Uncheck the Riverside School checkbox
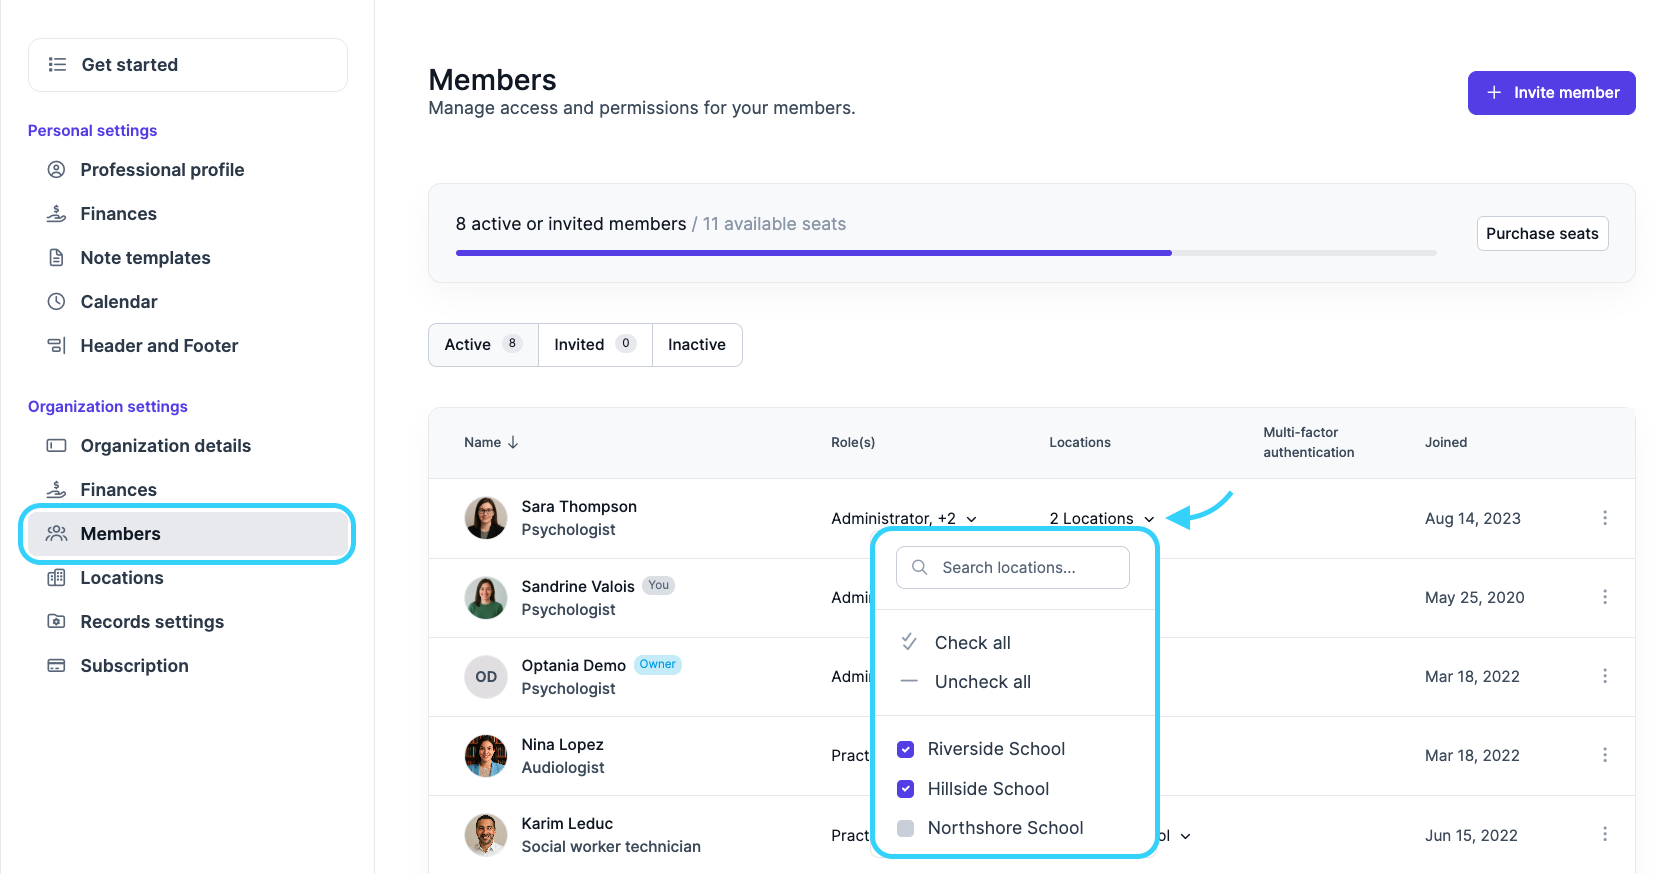Screen dimensions: 1667x874 [x=906, y=749]
